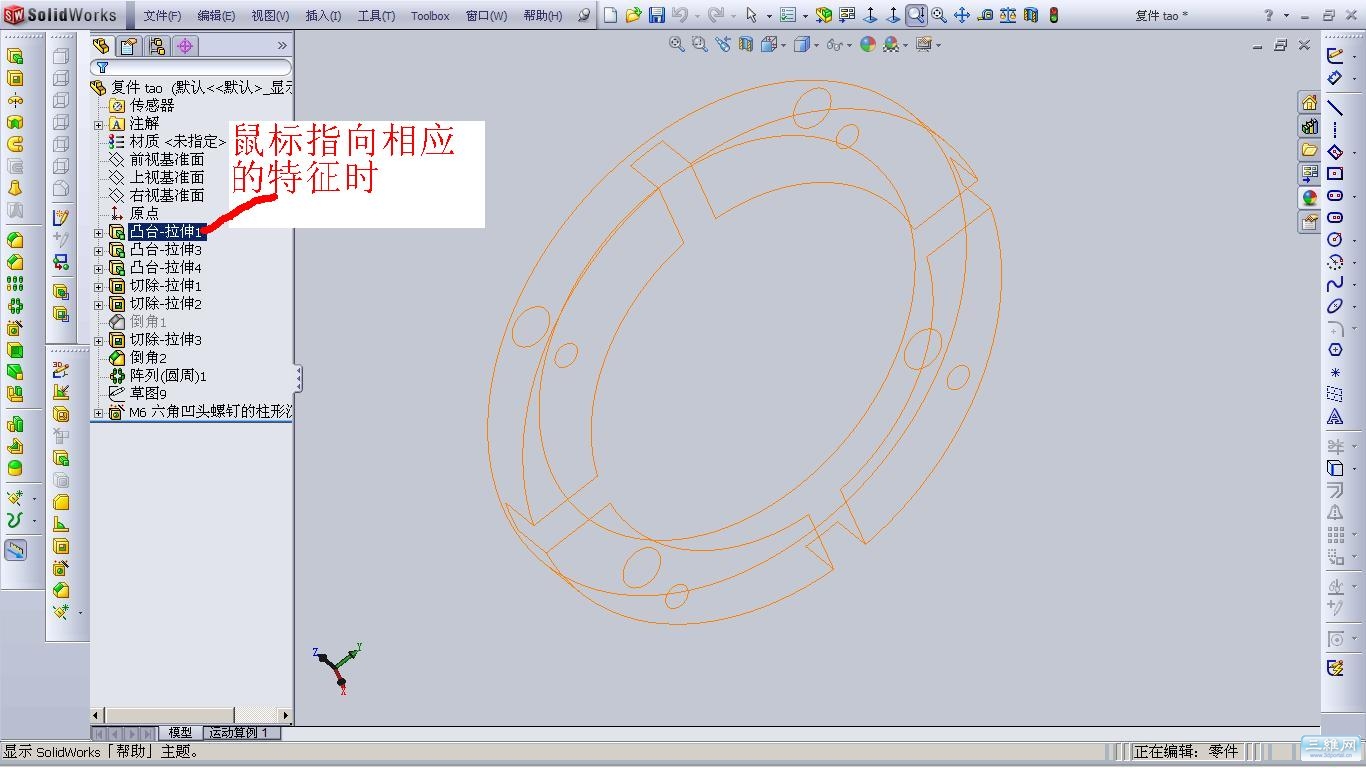Expand the 凸台-拉伸1 feature node
The height and width of the screenshot is (768, 1366).
(x=98, y=232)
